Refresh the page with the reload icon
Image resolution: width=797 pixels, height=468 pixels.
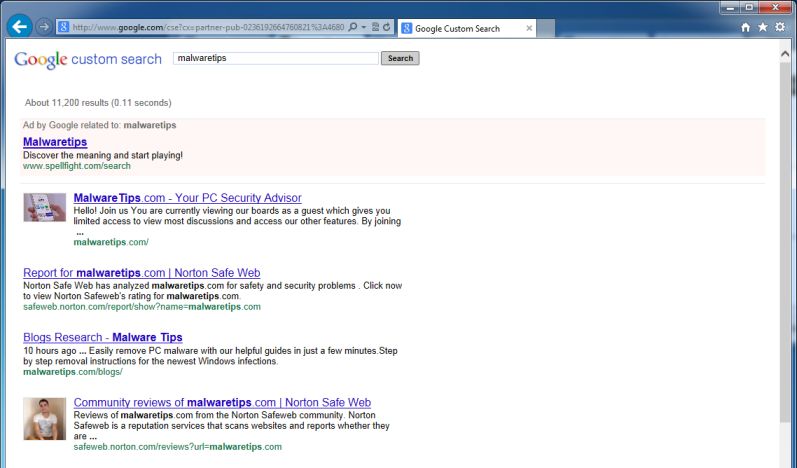386,27
